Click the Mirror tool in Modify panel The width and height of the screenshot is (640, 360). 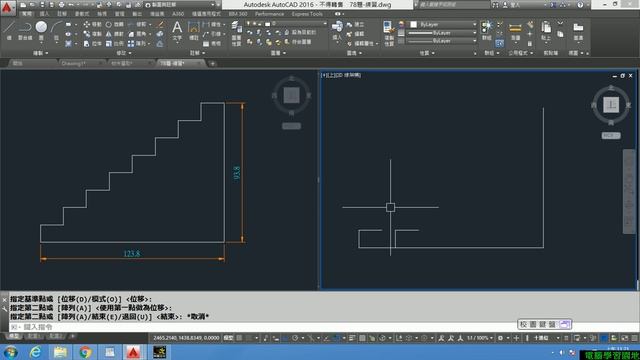click(114, 34)
